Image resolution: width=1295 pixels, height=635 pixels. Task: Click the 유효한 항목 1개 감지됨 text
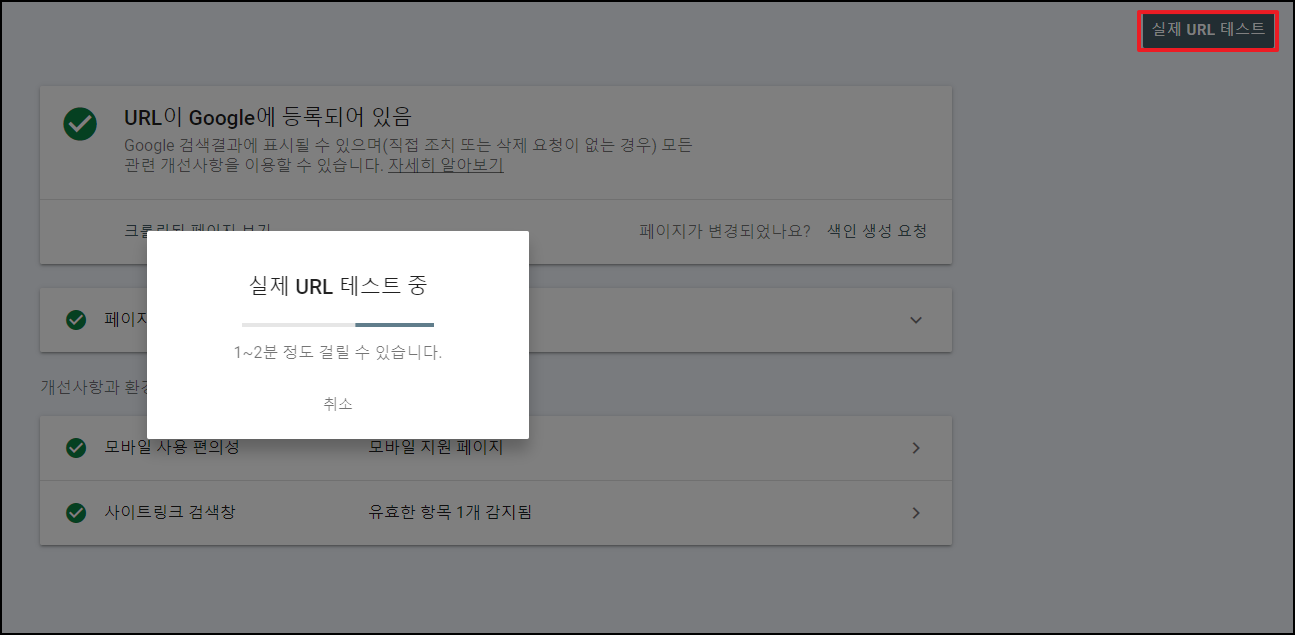coord(450,512)
